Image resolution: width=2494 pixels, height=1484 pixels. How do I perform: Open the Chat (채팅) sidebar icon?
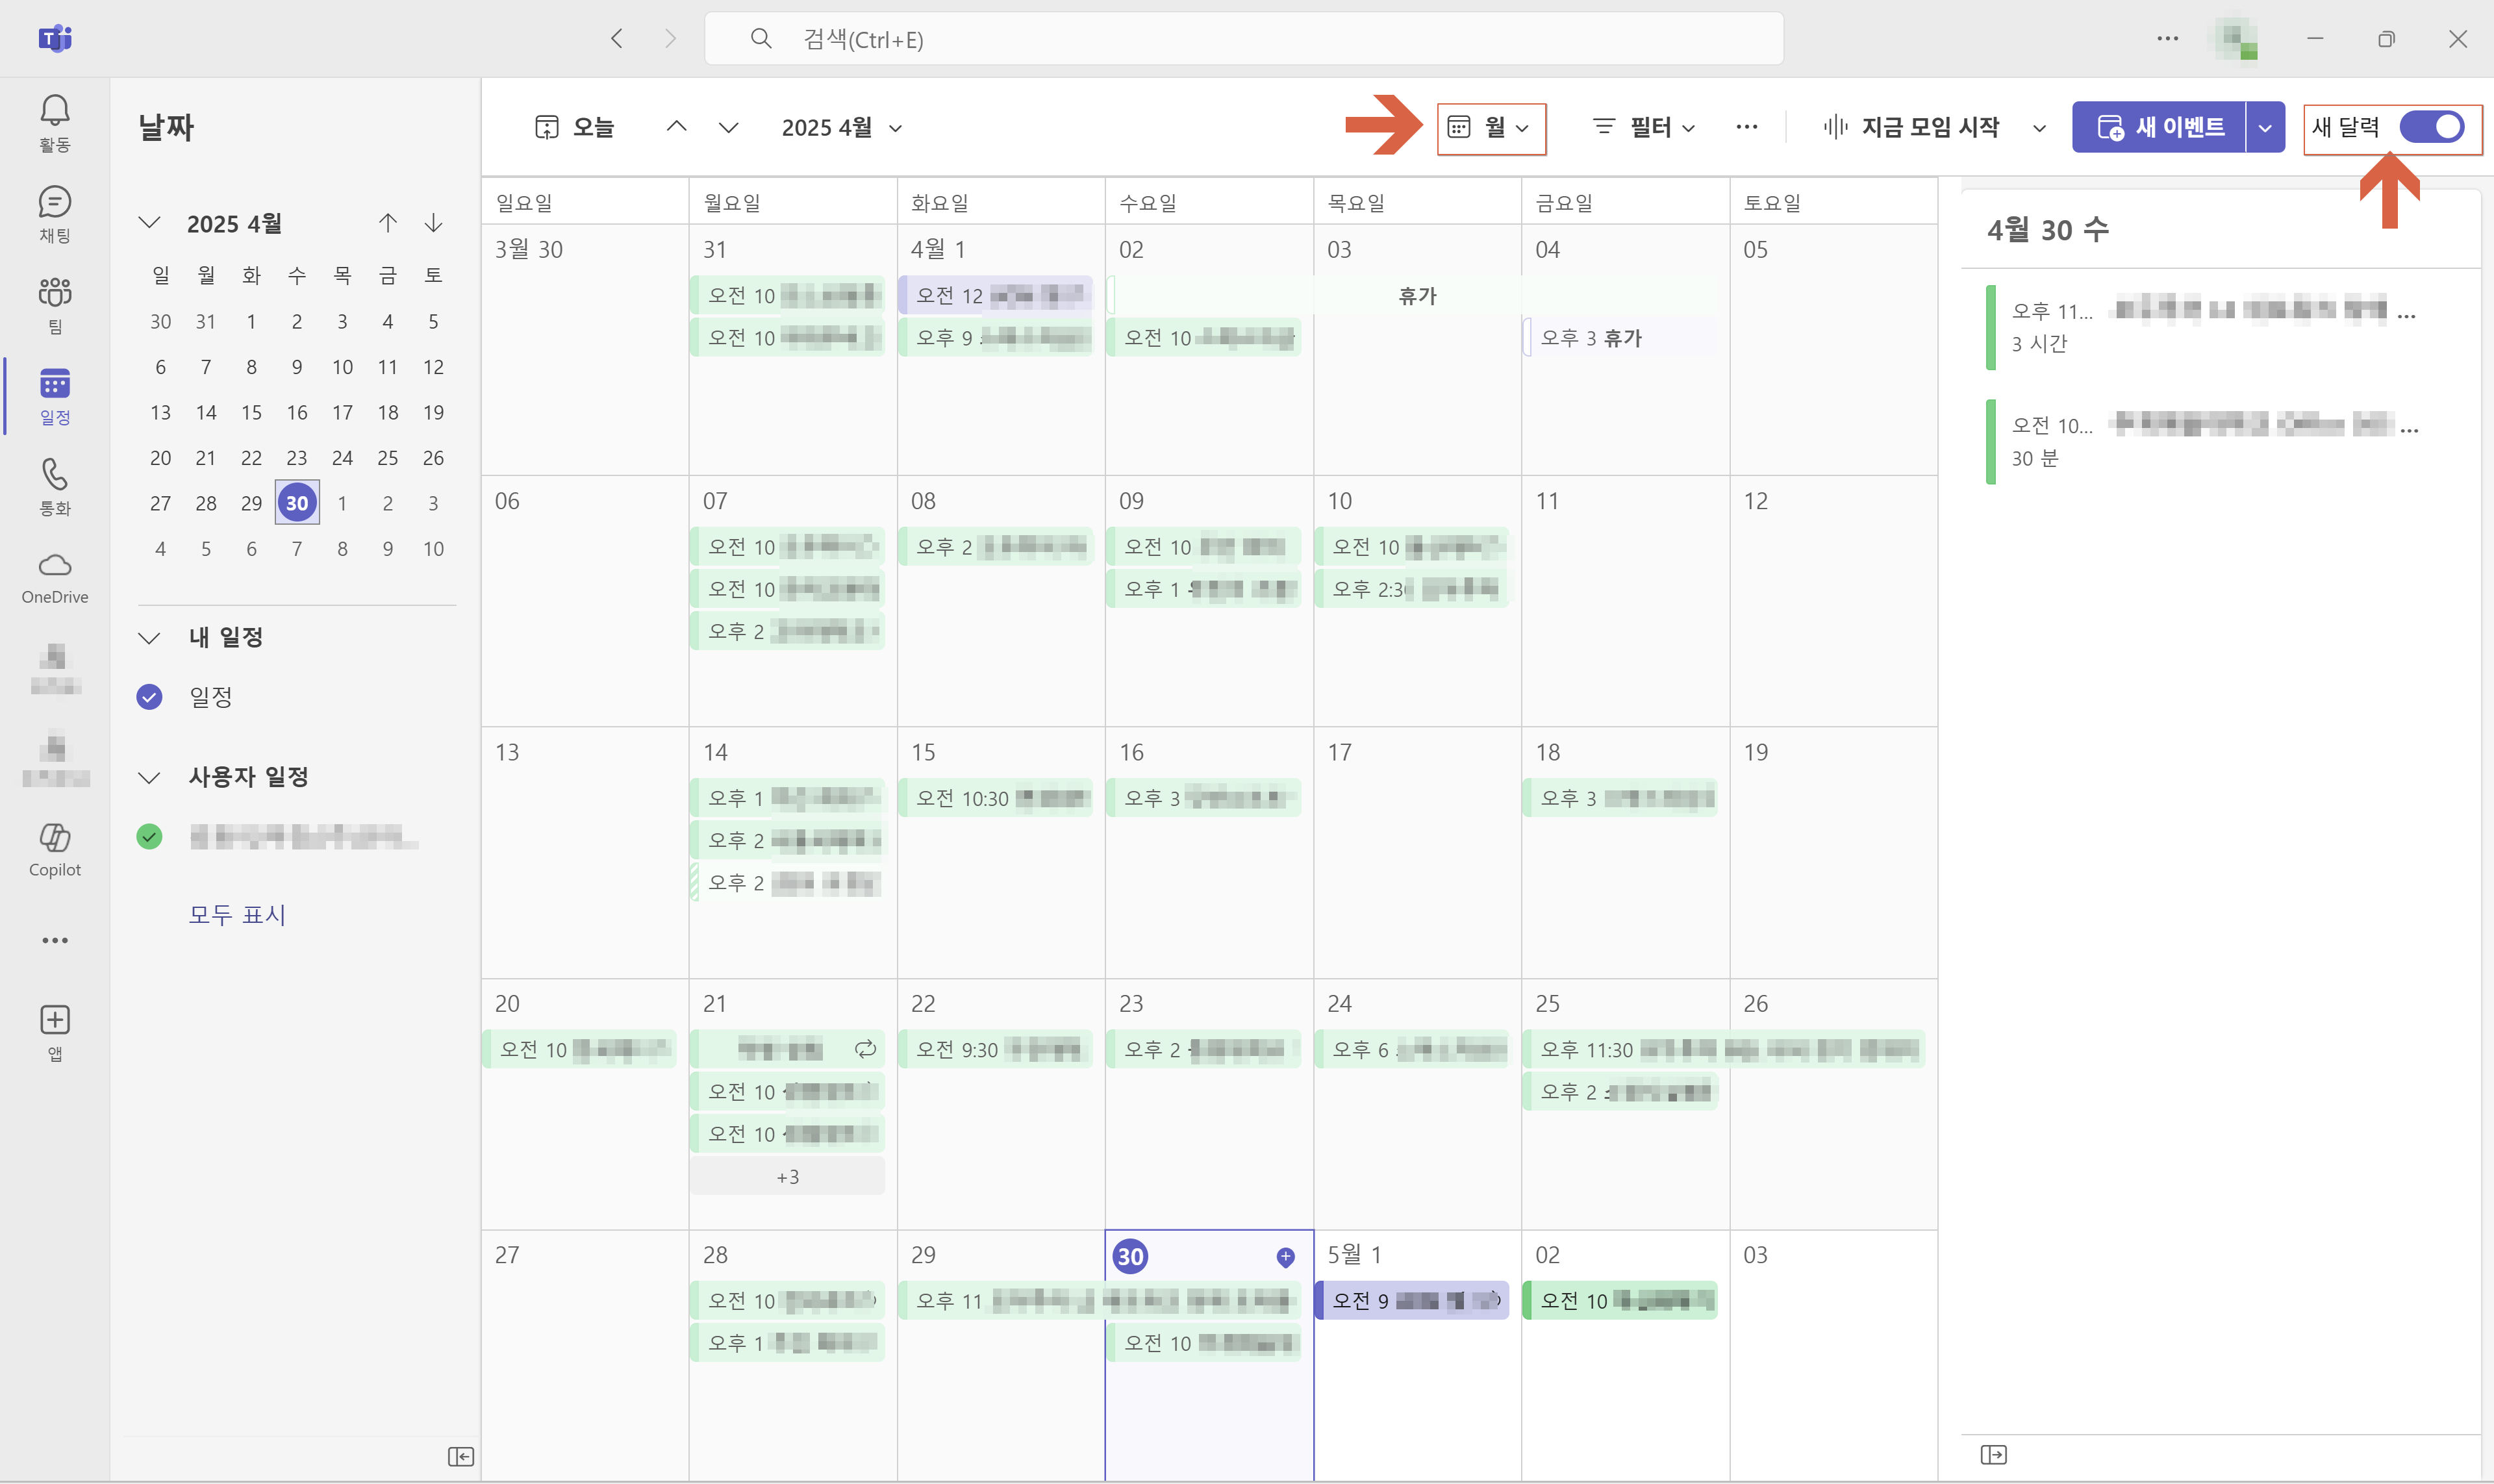(x=54, y=213)
